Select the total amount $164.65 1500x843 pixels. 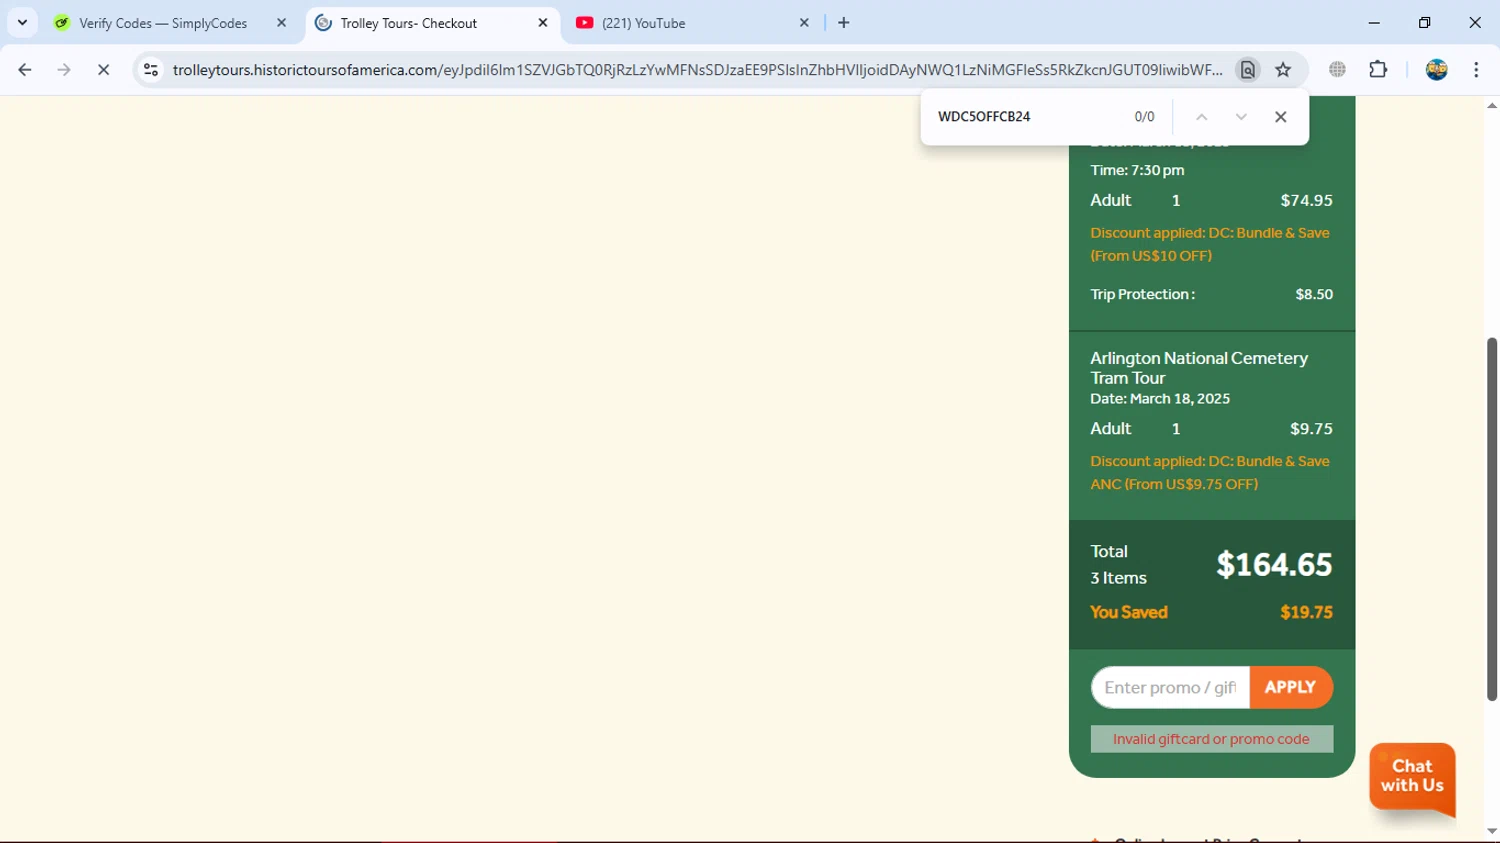click(x=1274, y=565)
